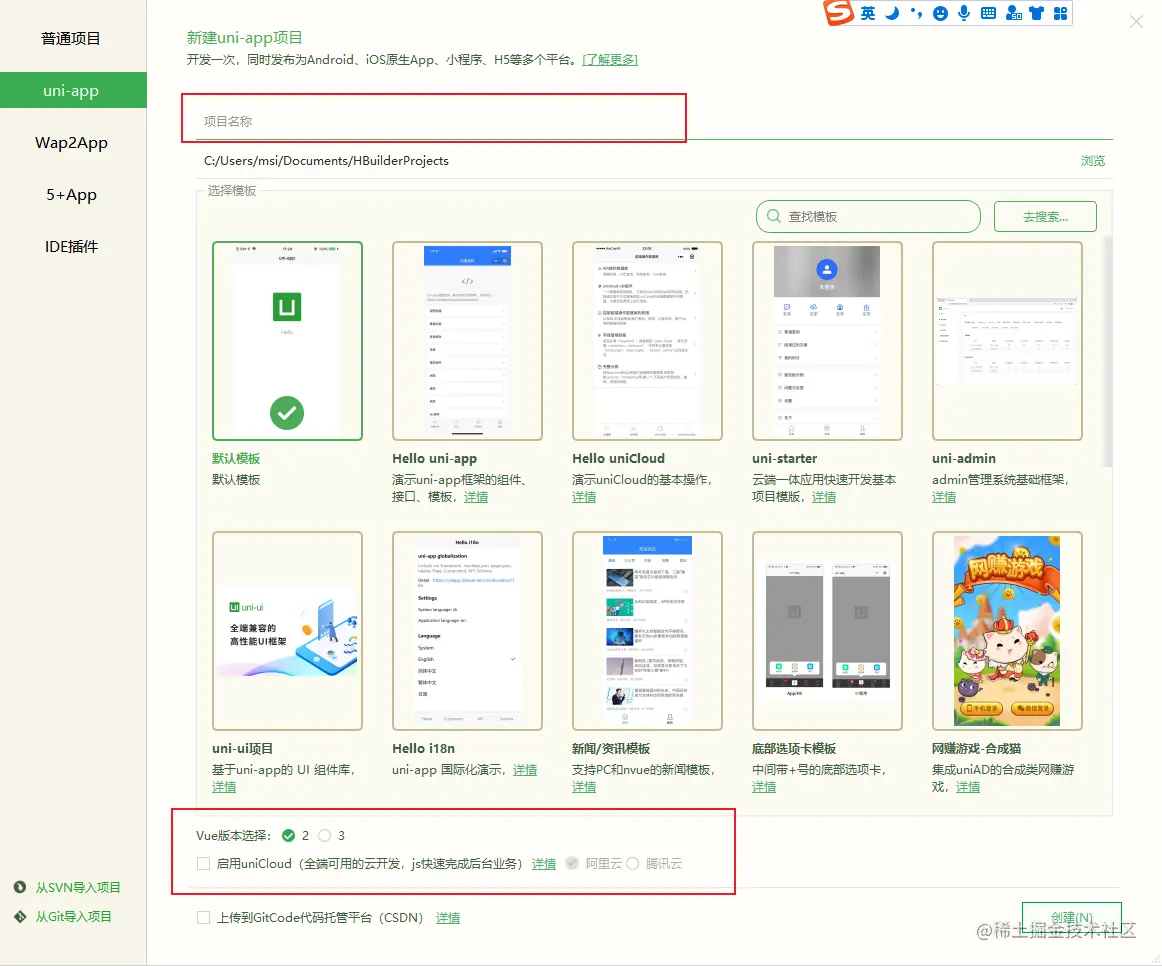Click the 去搜索... button
This screenshot has width=1162, height=966.
(x=1045, y=216)
